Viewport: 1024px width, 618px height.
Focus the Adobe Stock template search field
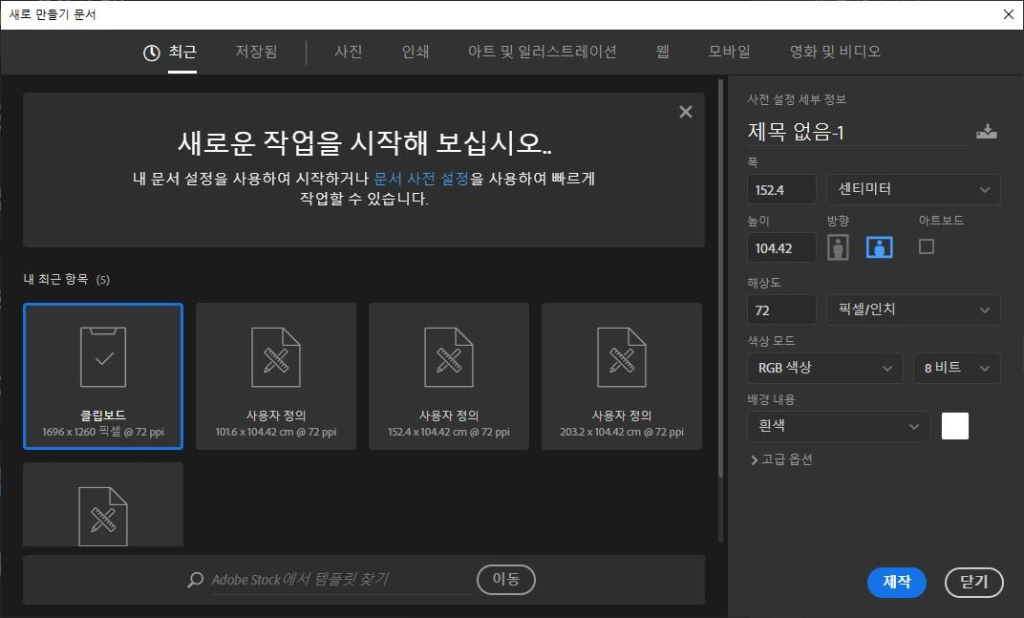pos(340,580)
